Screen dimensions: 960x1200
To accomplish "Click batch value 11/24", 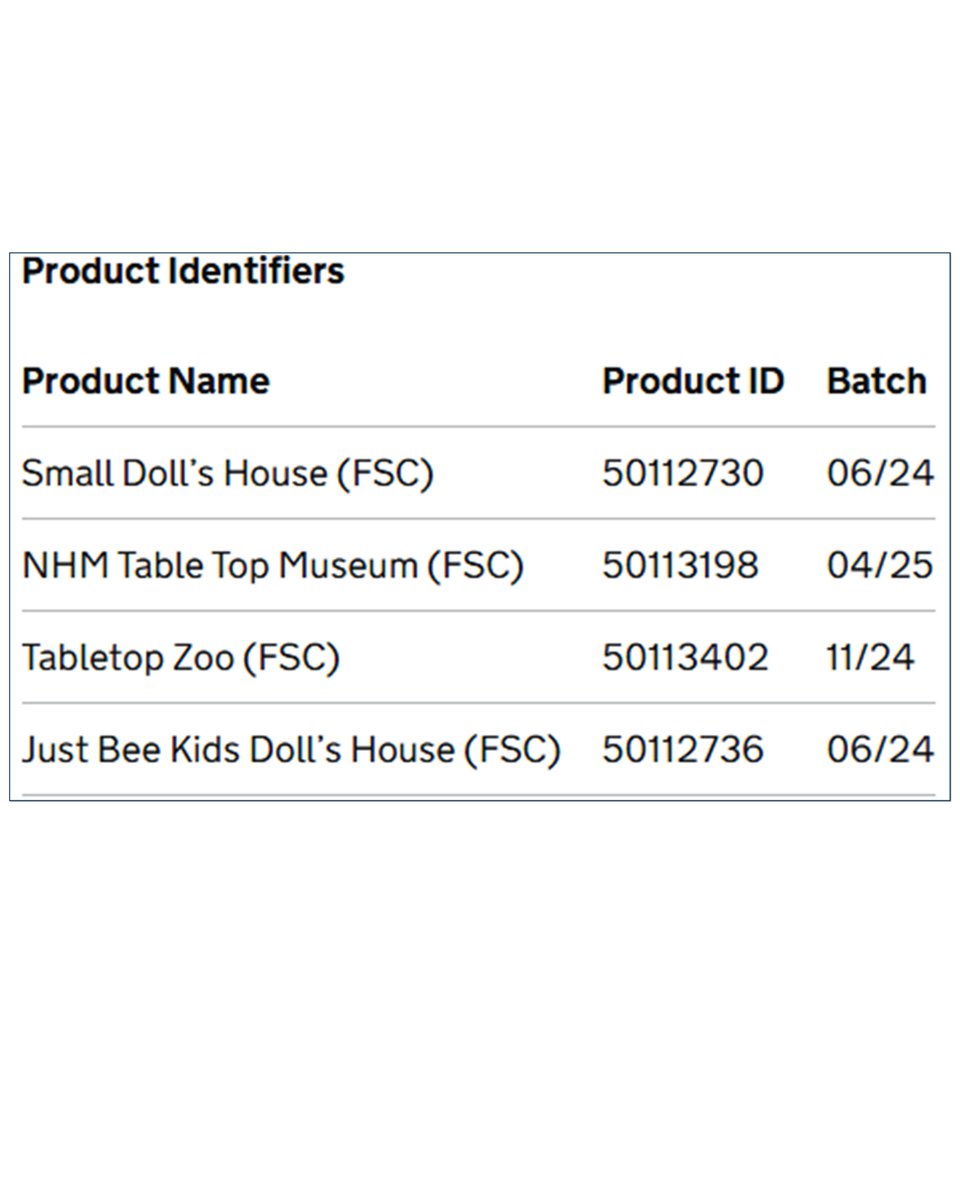I will (870, 657).
